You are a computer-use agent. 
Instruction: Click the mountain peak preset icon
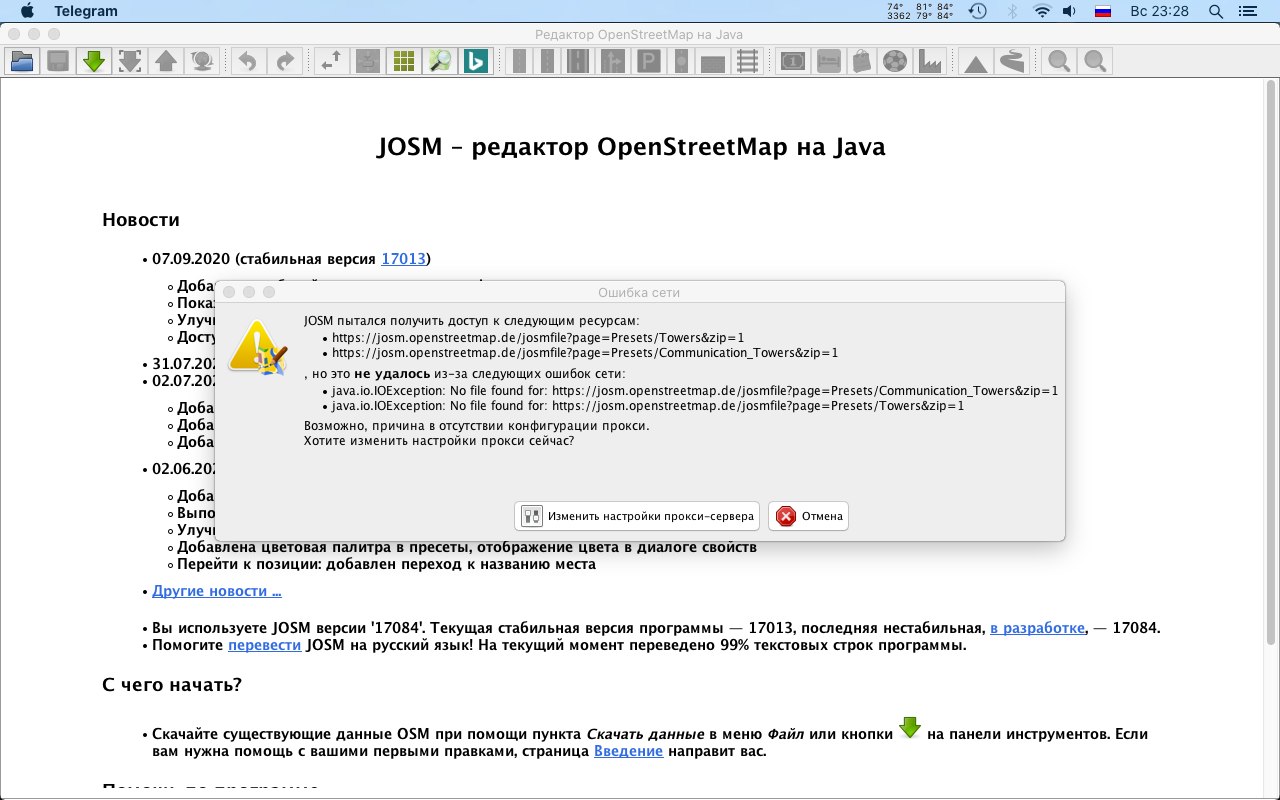point(976,61)
